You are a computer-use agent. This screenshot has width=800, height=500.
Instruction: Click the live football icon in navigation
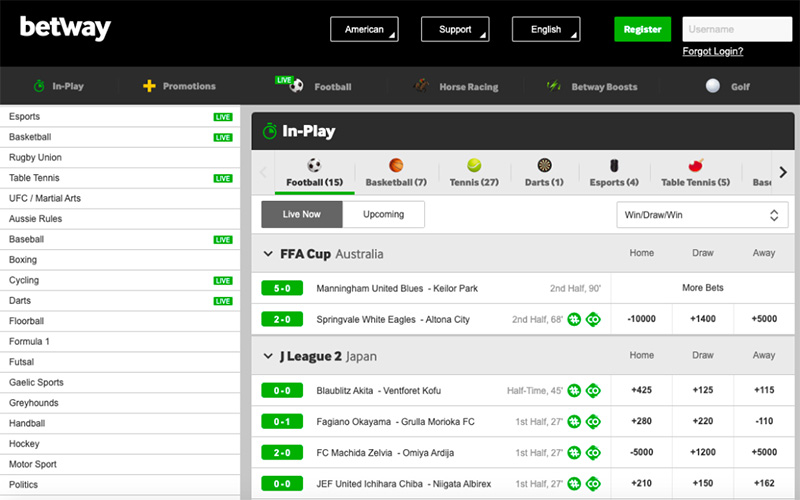pos(290,84)
